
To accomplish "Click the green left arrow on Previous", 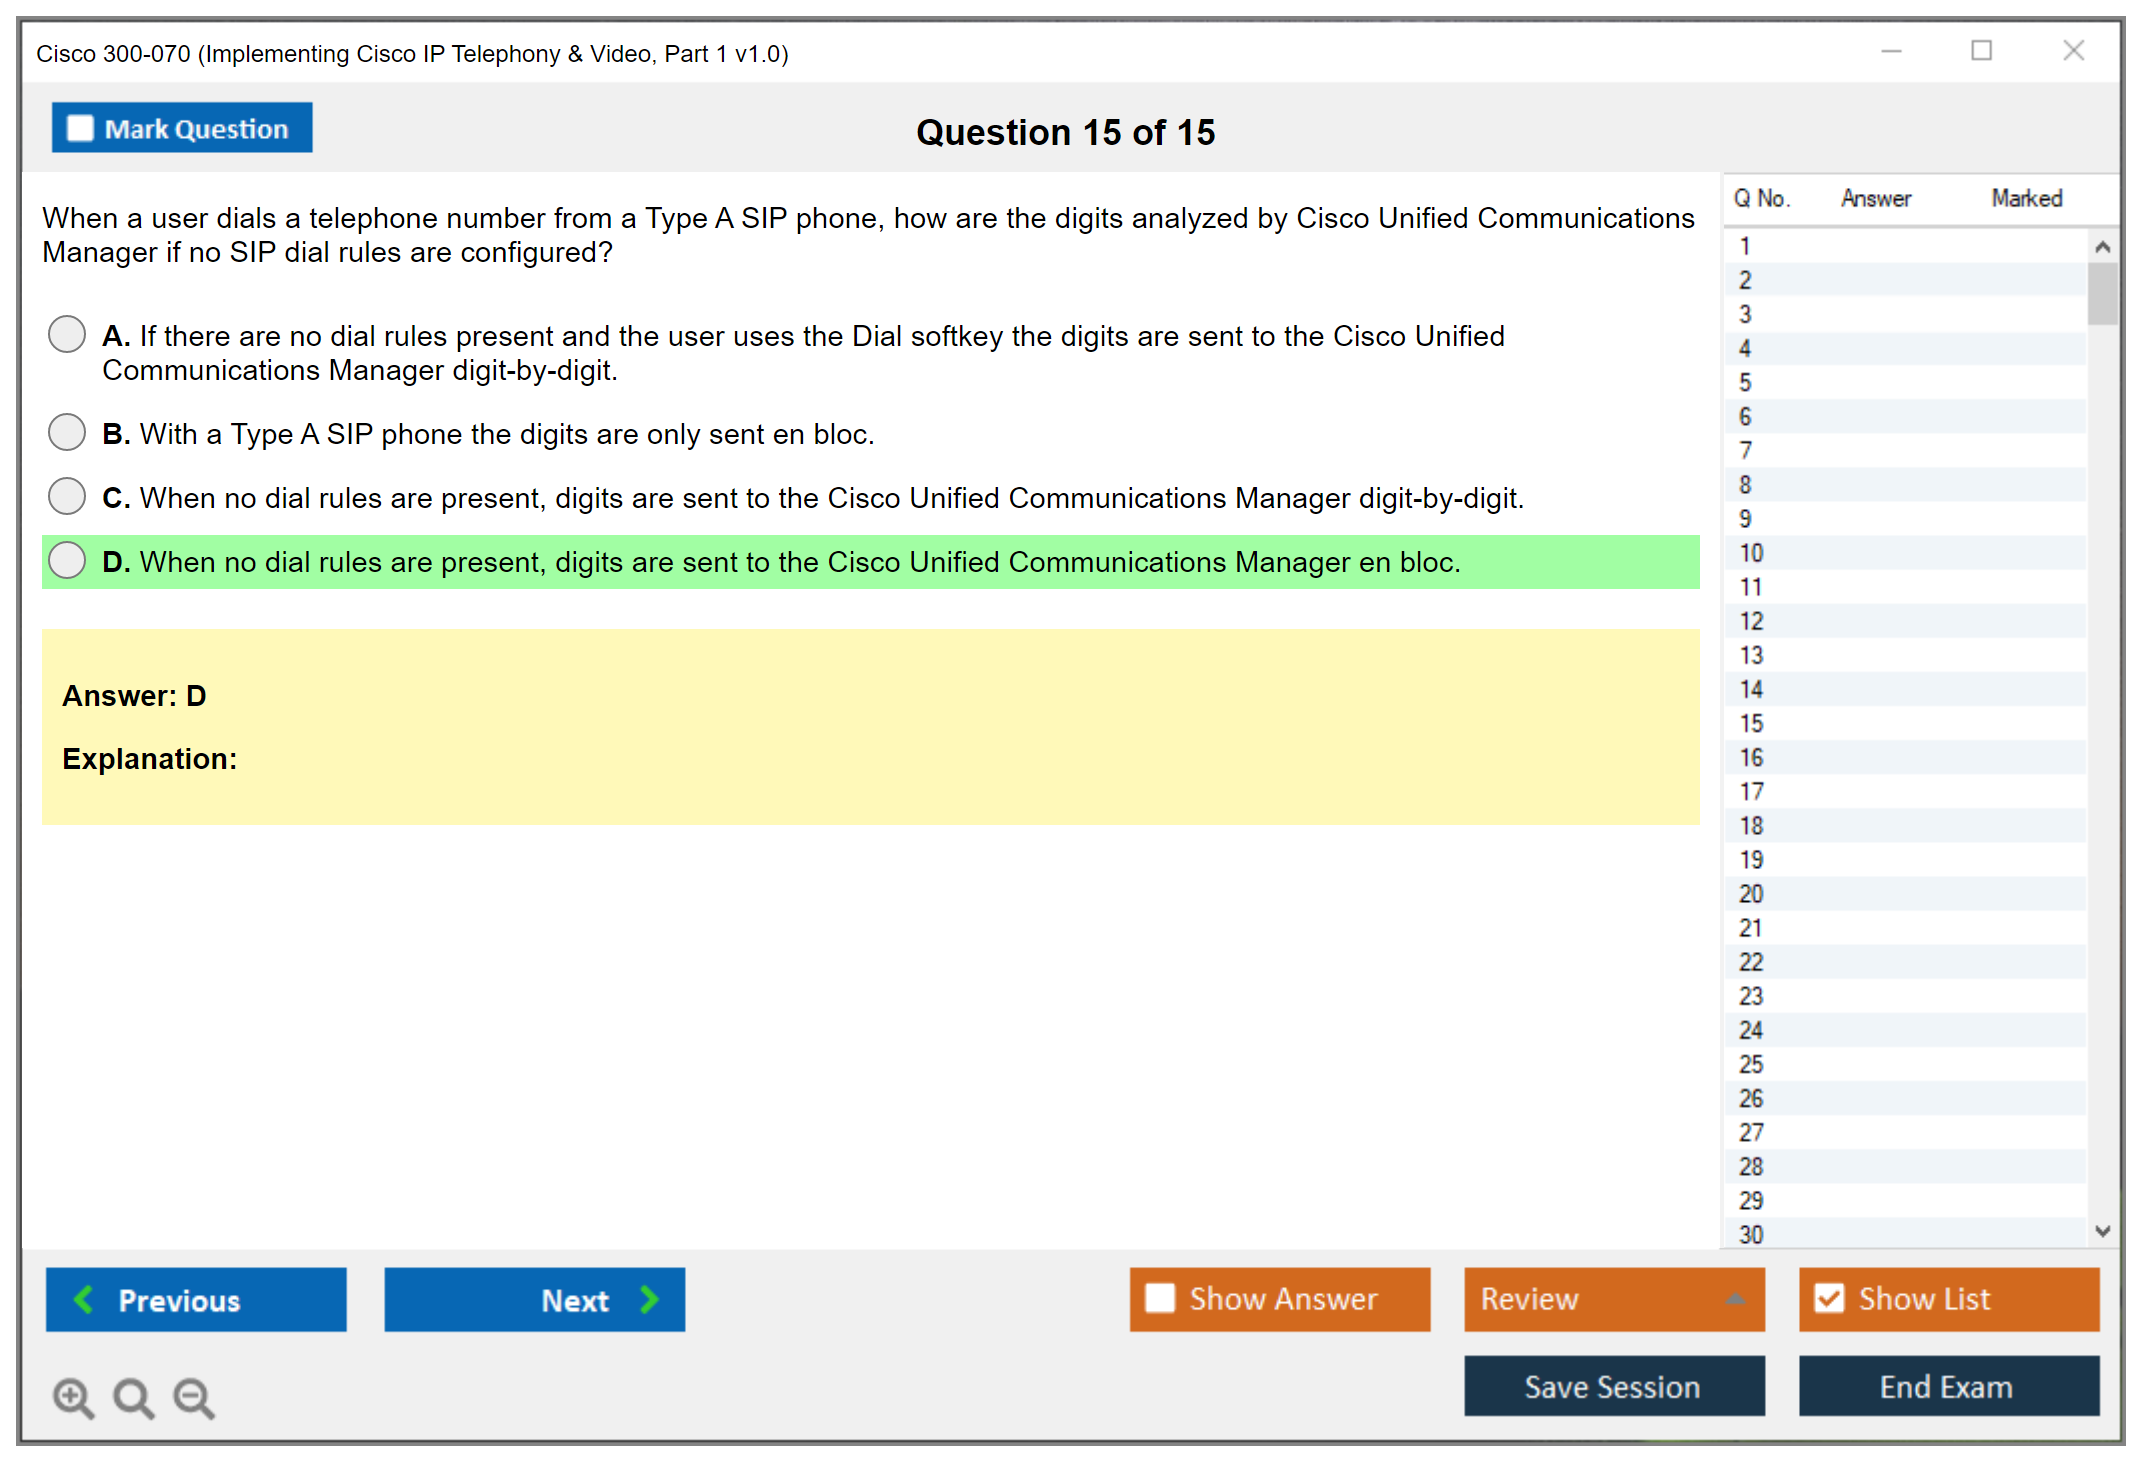I will [84, 1299].
